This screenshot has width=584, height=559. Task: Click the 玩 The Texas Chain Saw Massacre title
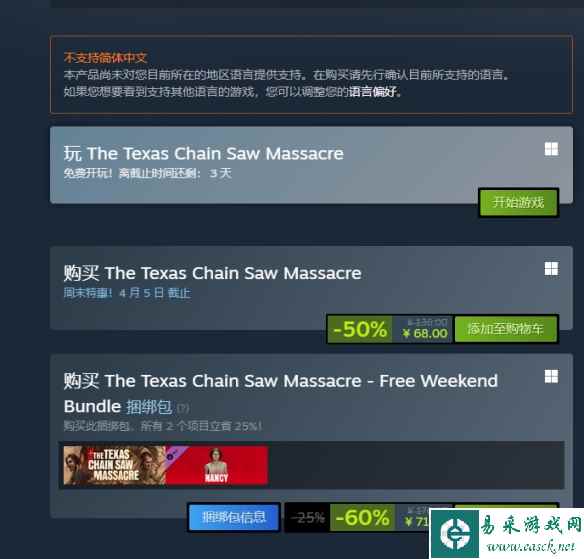pos(203,153)
